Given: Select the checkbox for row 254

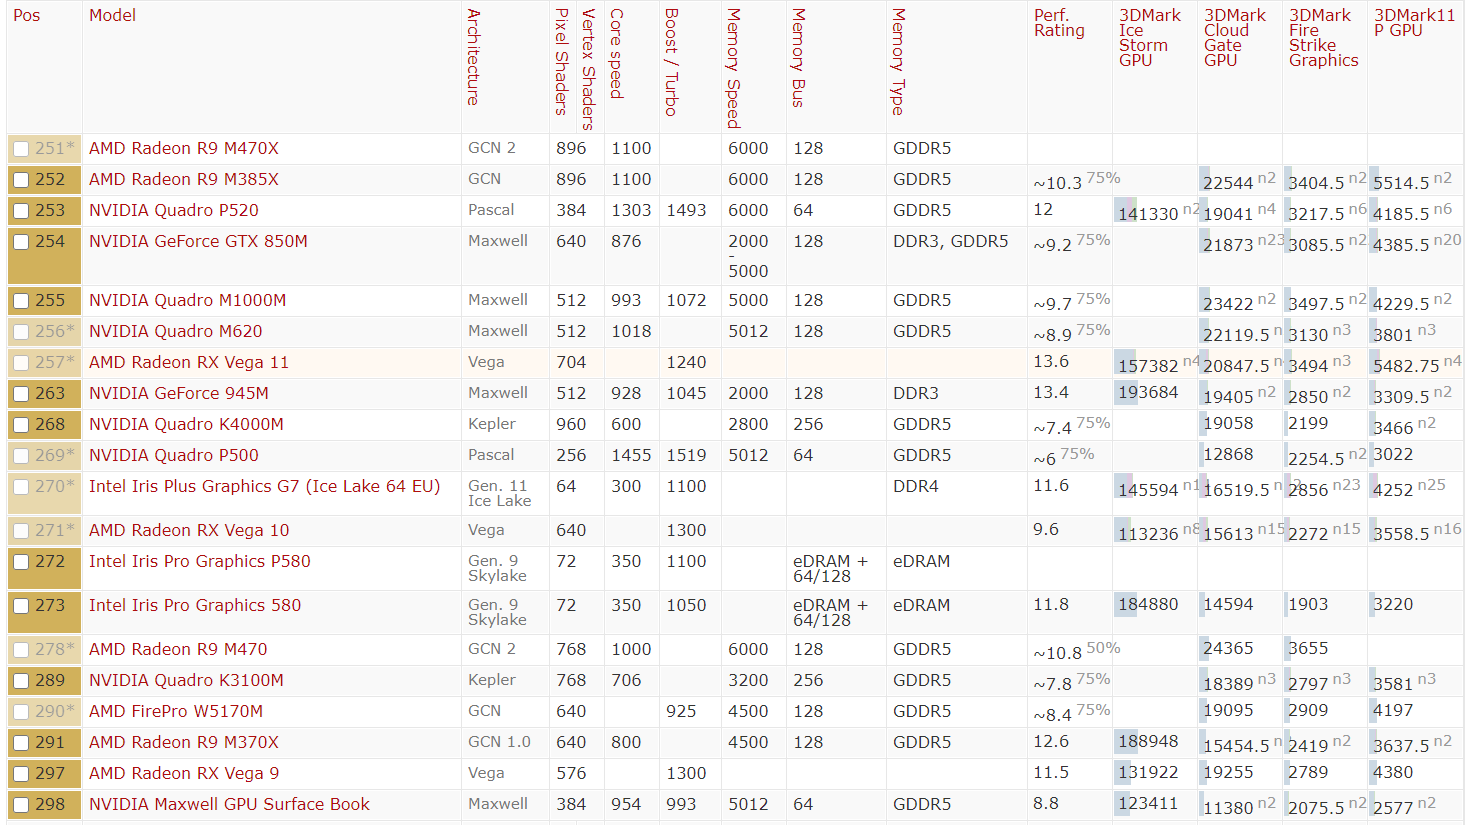Looking at the screenshot, I should coord(21,242).
